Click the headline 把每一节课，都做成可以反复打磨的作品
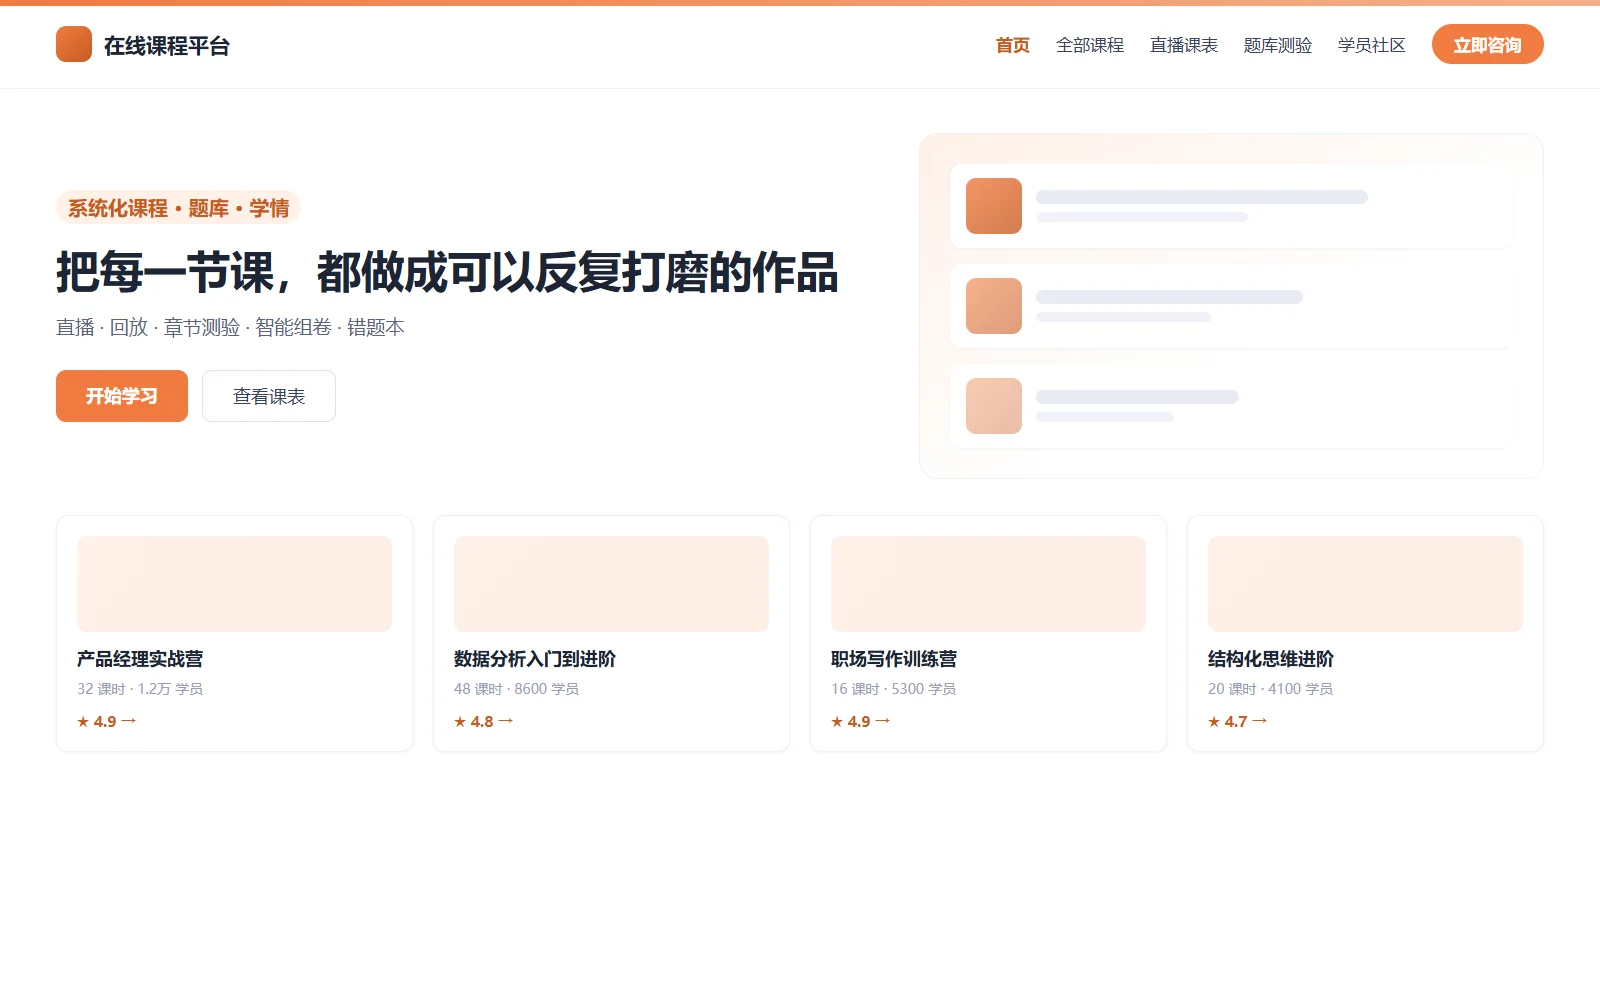1600x1000 pixels. click(447, 272)
